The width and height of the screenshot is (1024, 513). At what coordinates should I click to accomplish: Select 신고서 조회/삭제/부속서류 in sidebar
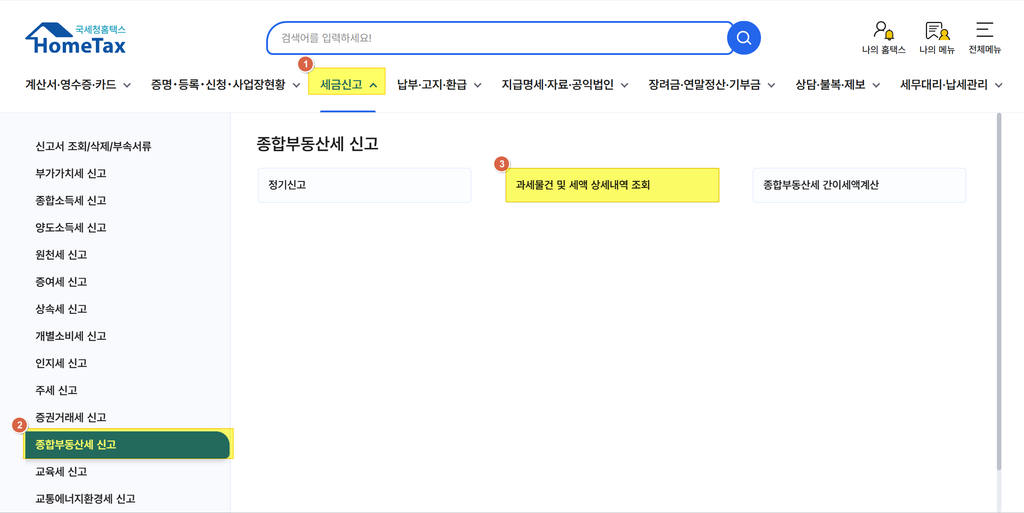coord(93,146)
